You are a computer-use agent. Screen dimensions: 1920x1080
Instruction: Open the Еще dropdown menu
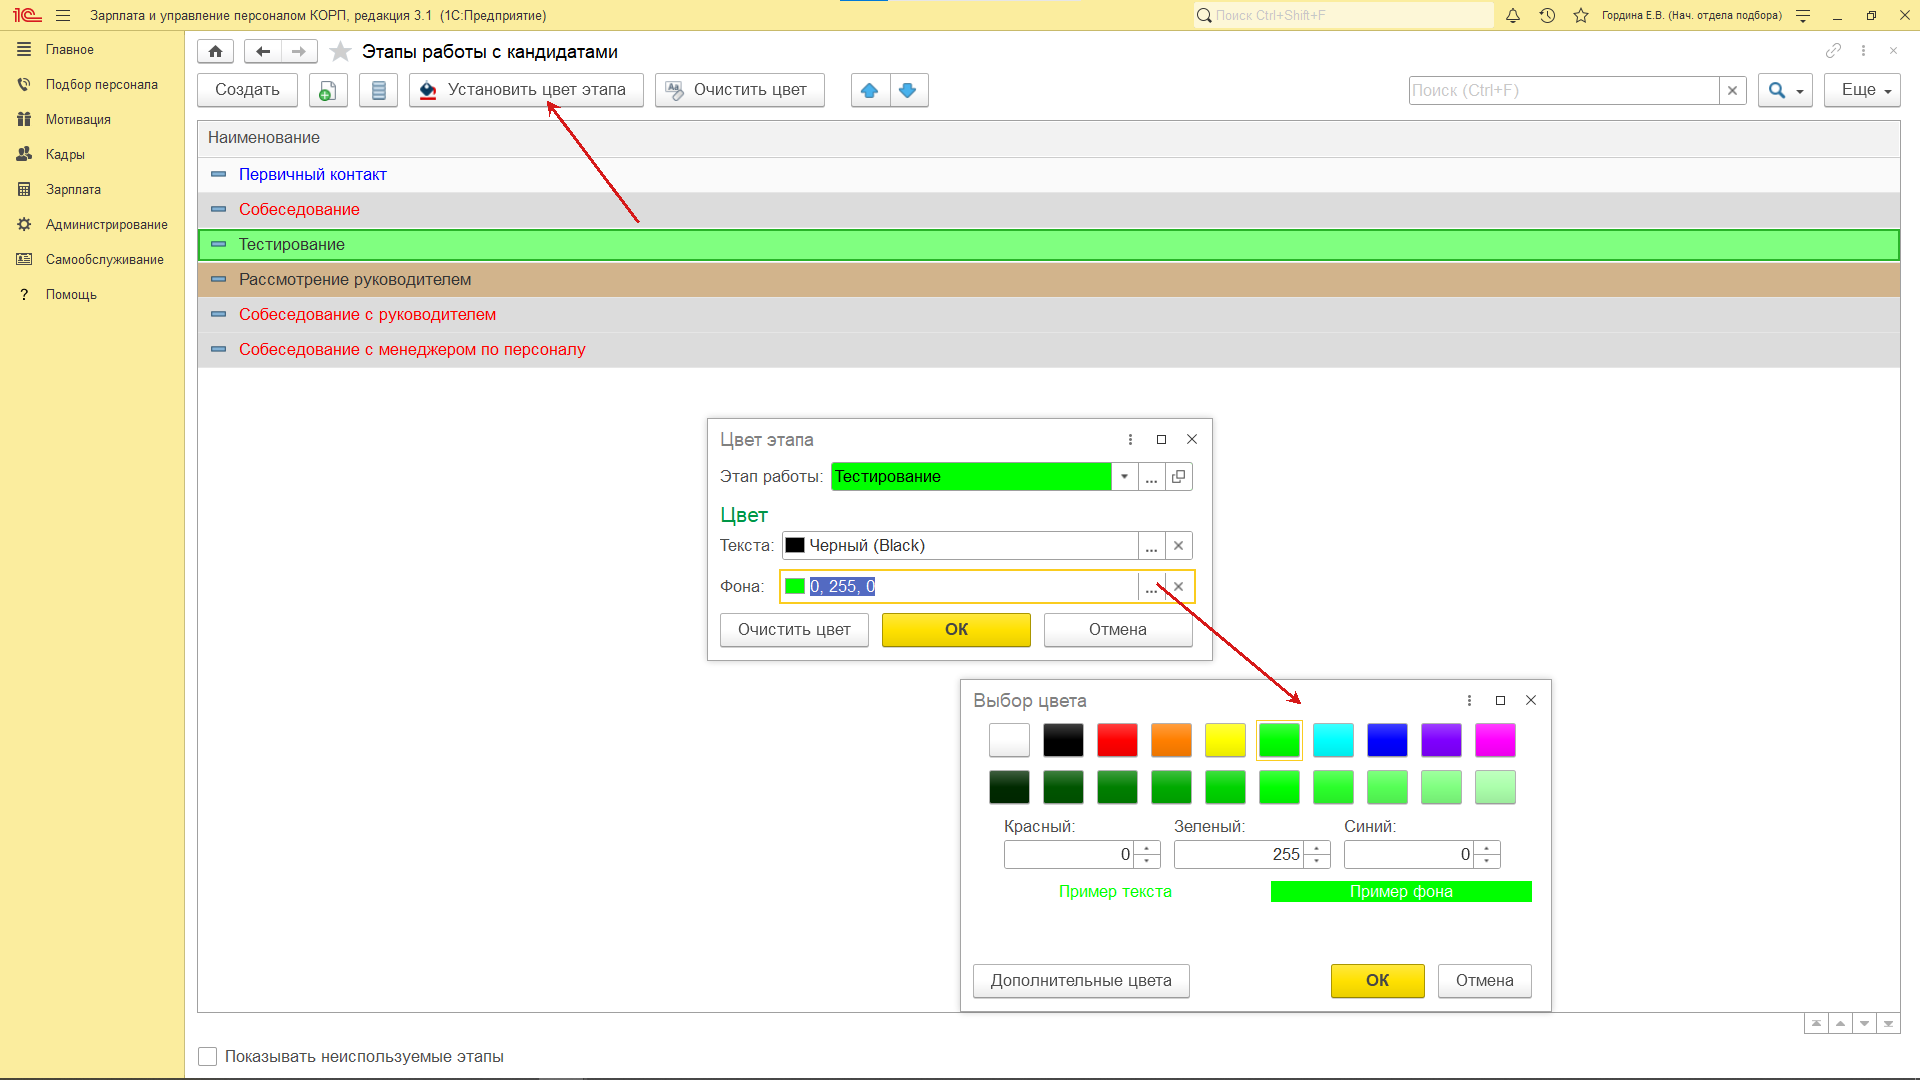[x=1862, y=90]
